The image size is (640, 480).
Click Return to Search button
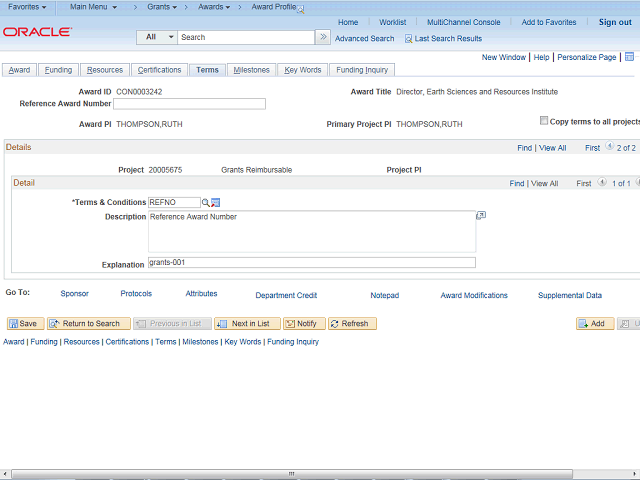(89, 324)
